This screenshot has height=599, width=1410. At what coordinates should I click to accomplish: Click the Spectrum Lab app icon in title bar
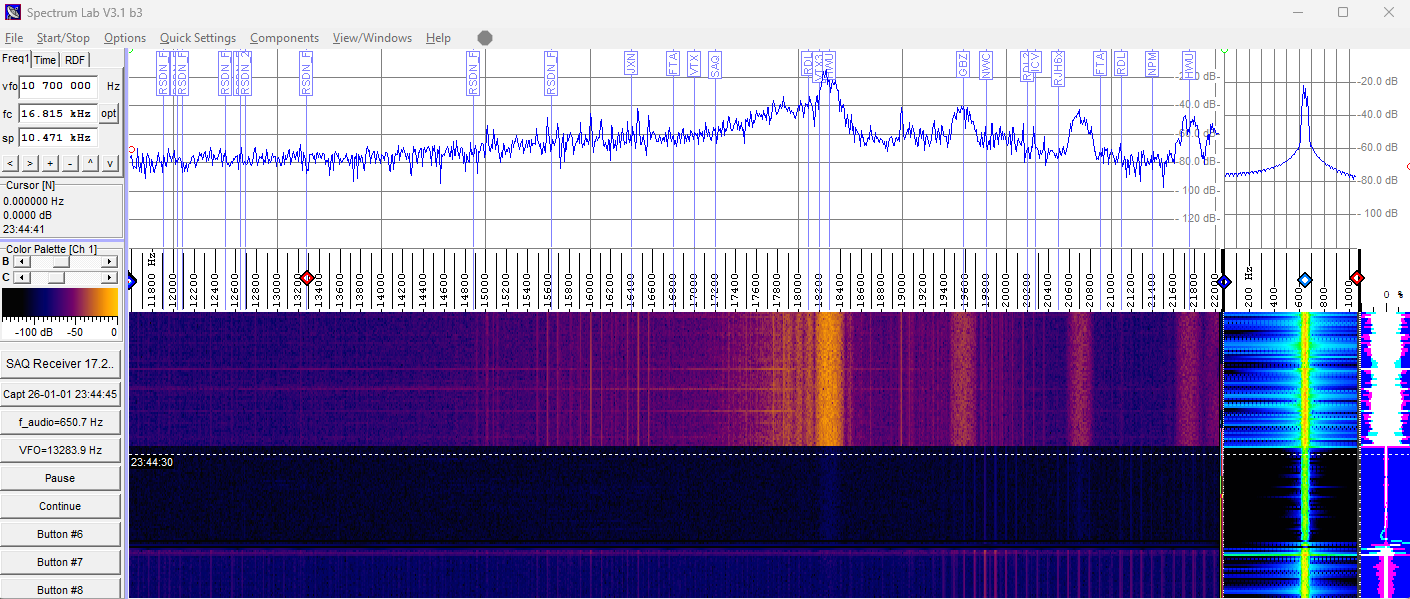point(13,12)
